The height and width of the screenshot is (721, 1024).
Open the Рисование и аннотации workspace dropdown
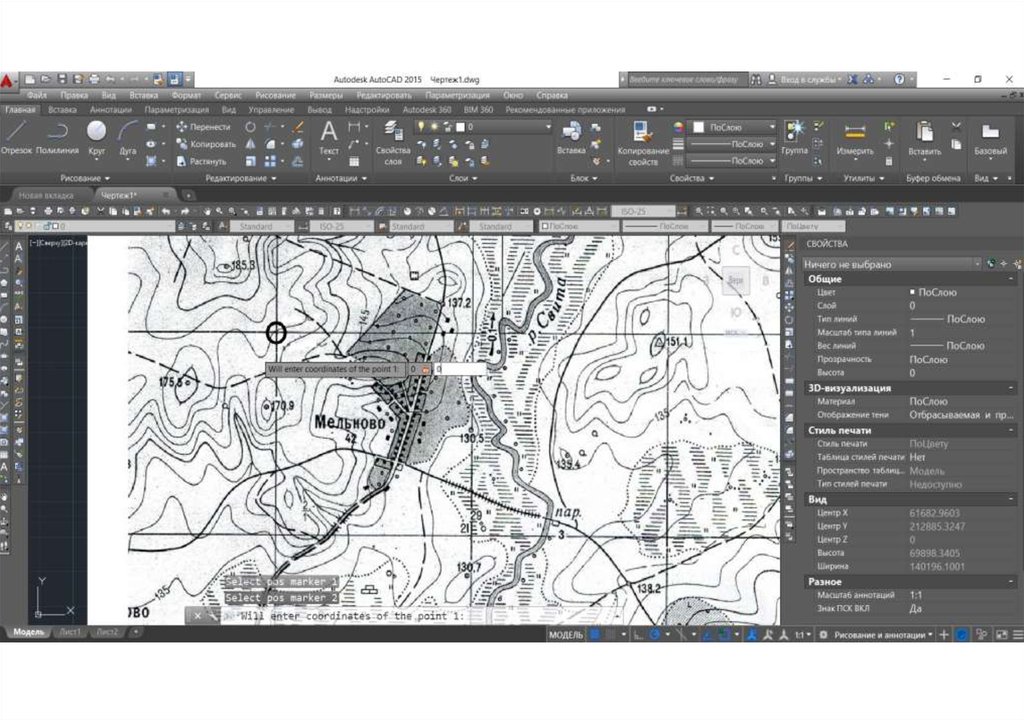pos(880,634)
